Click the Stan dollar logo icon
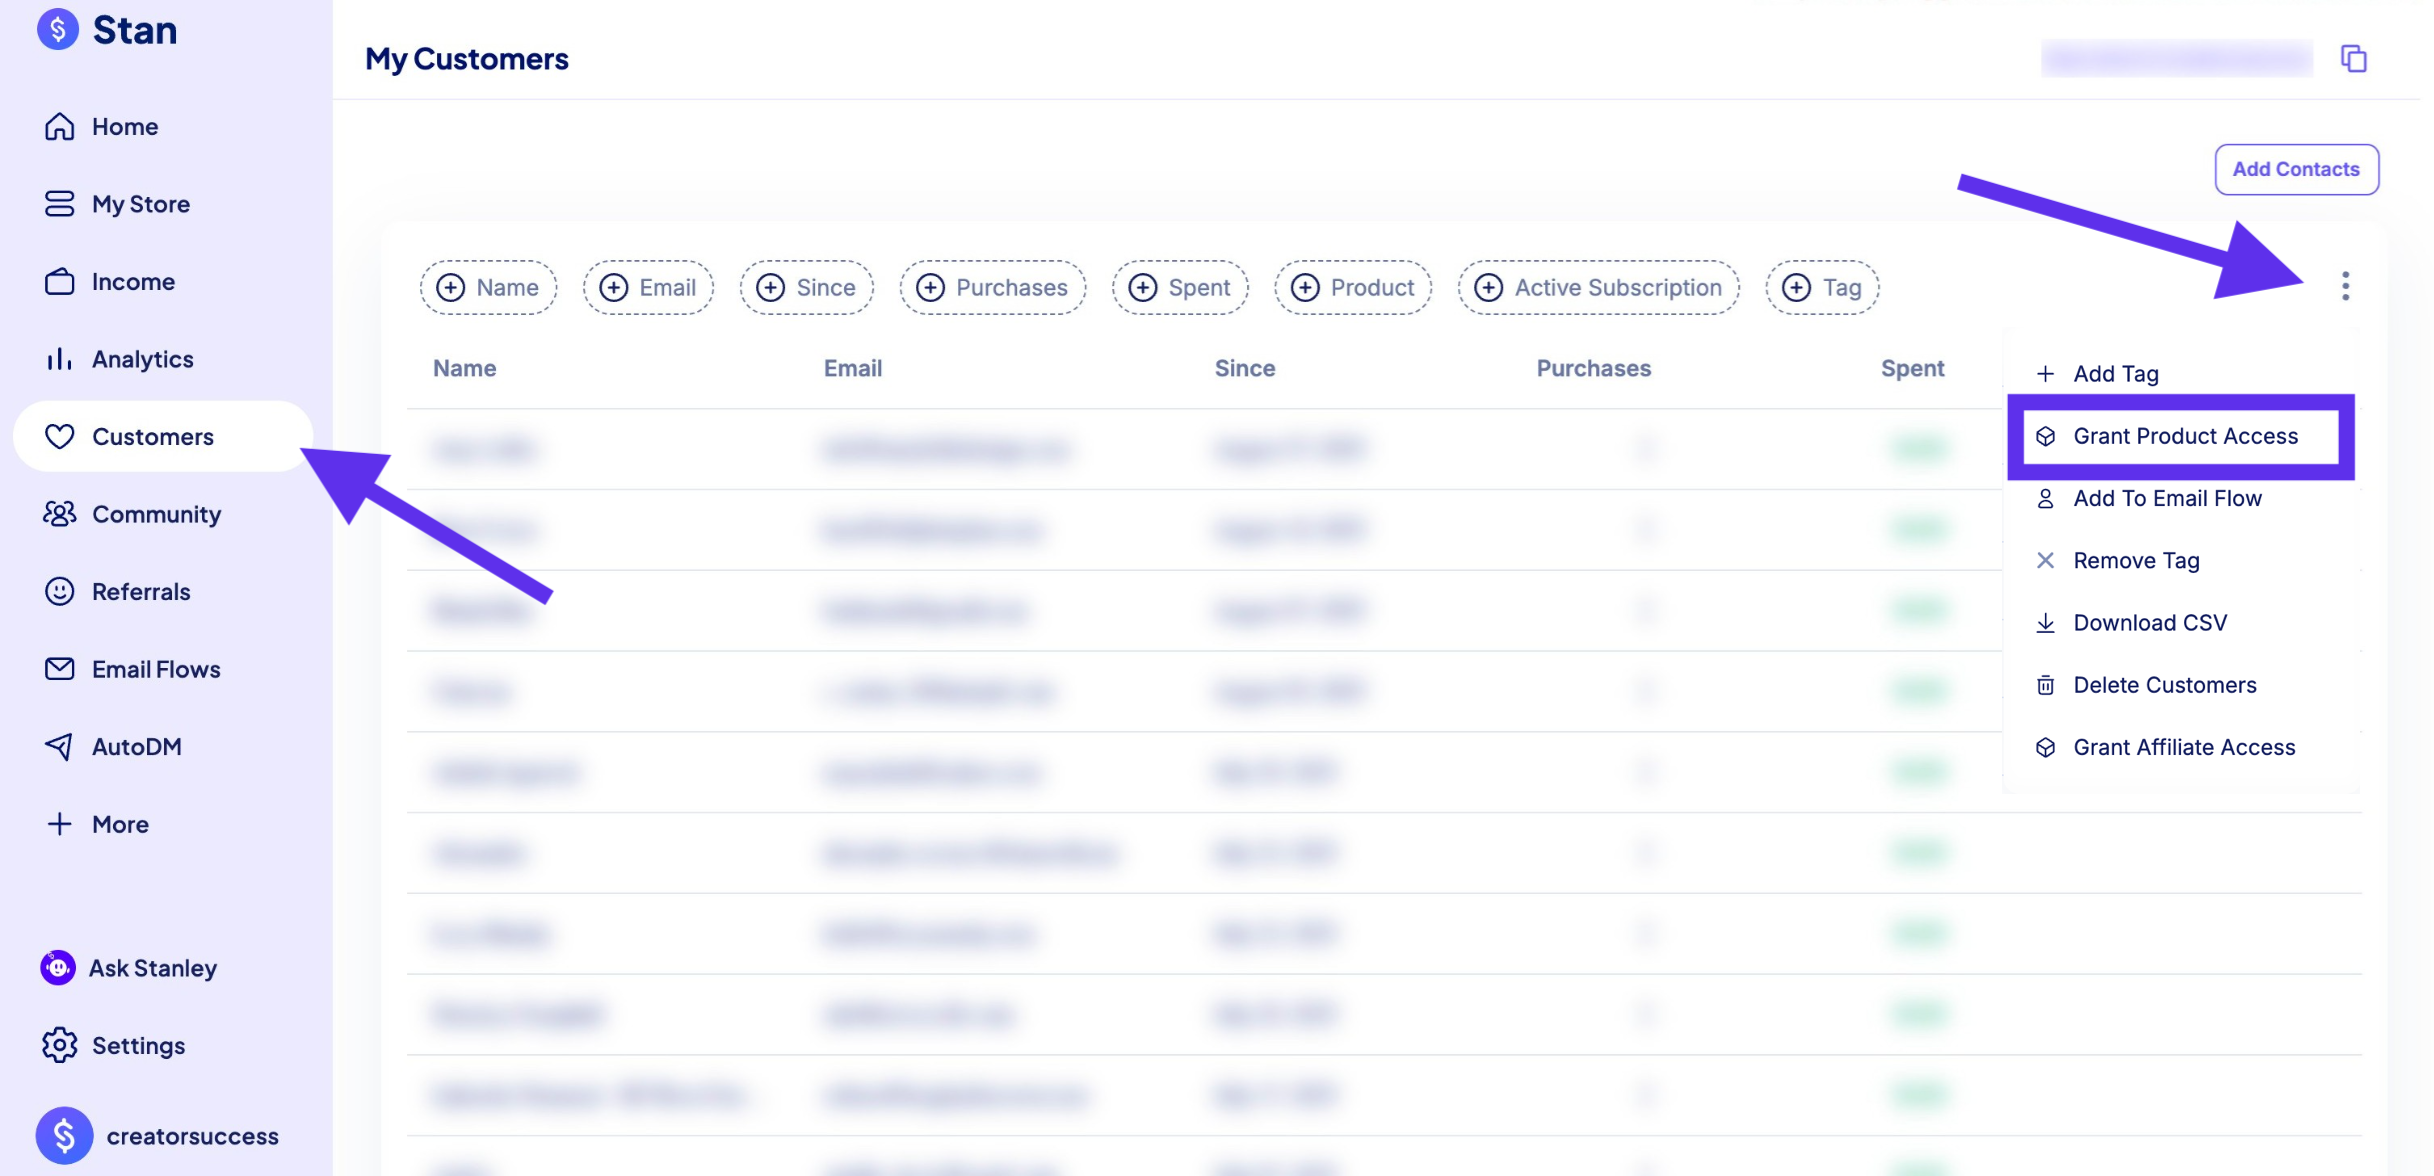The width and height of the screenshot is (2434, 1176). pos(58,29)
